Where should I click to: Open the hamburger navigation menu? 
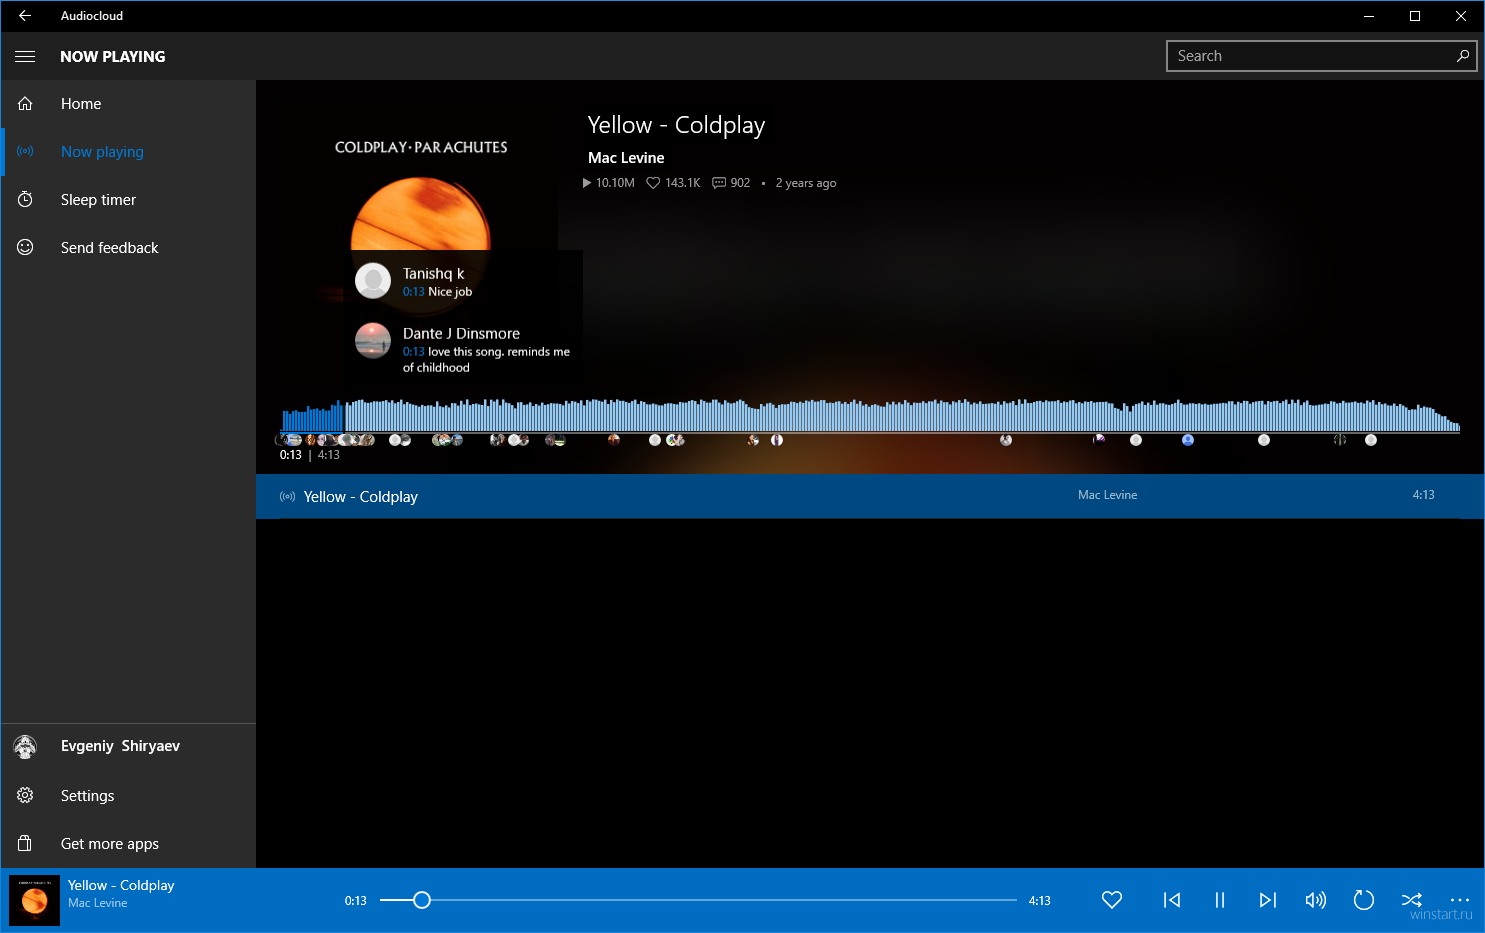pos(25,56)
